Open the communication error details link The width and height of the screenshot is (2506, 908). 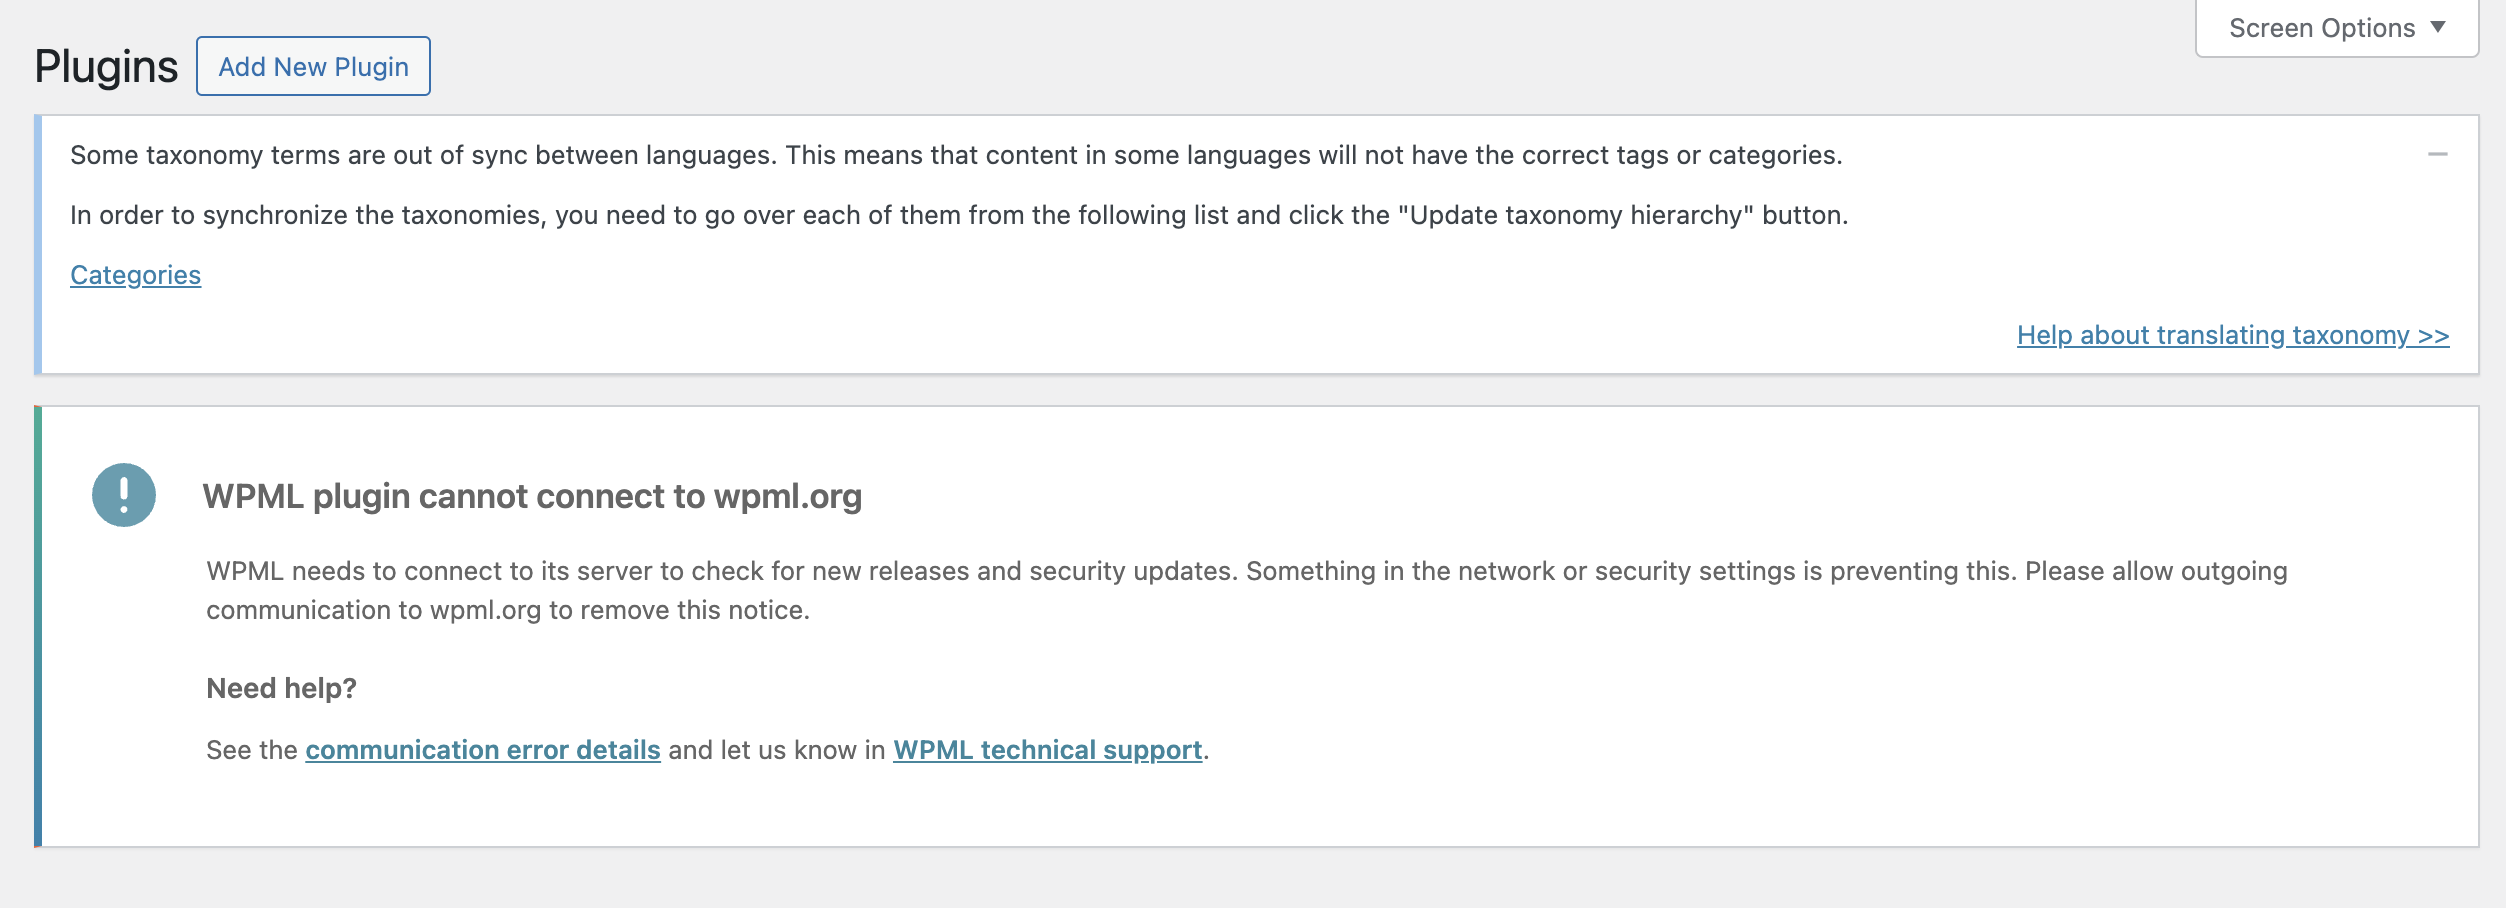click(482, 750)
